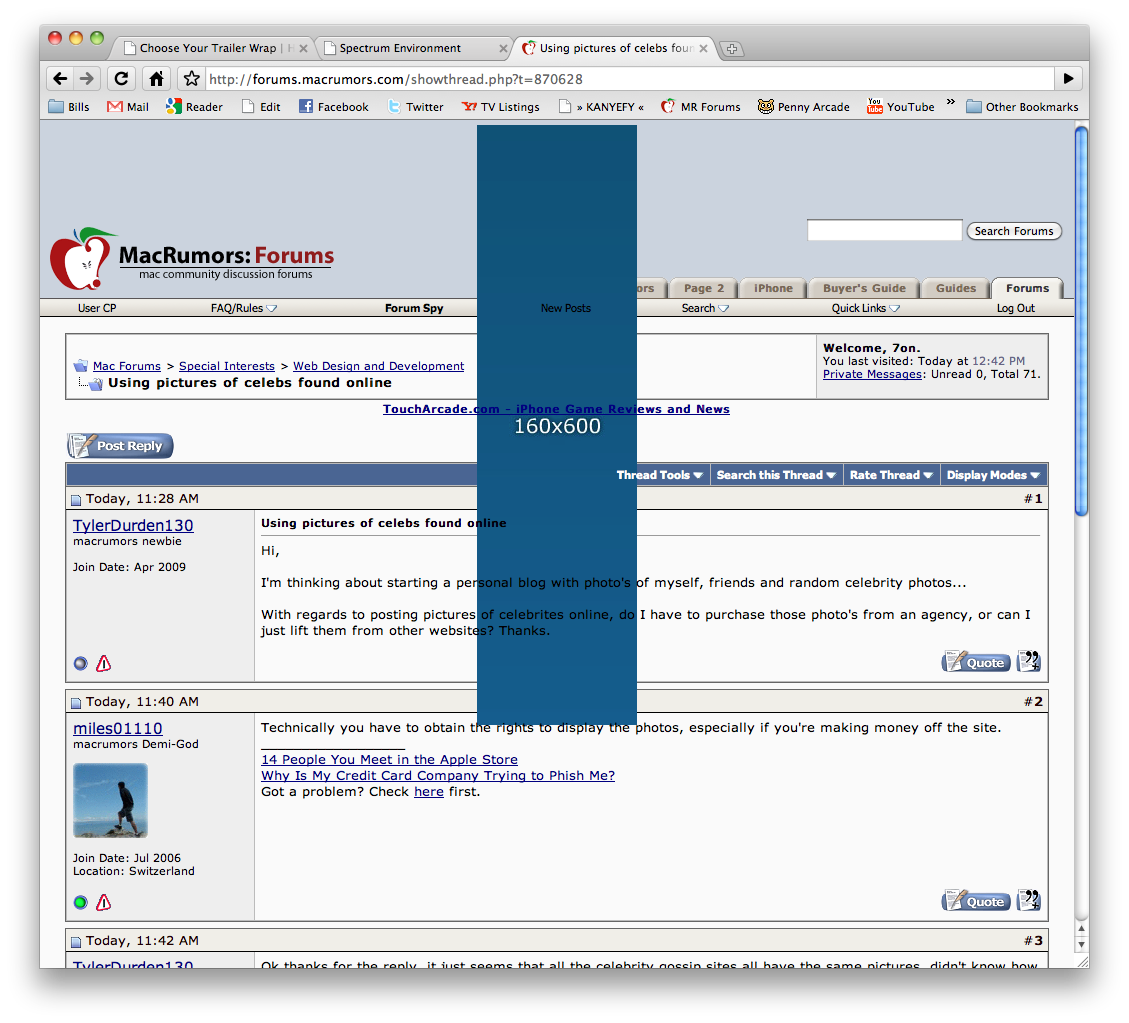This screenshot has height=1023, width=1129.
Task: Open the Mac Forums breadcrumb link
Action: 127,366
